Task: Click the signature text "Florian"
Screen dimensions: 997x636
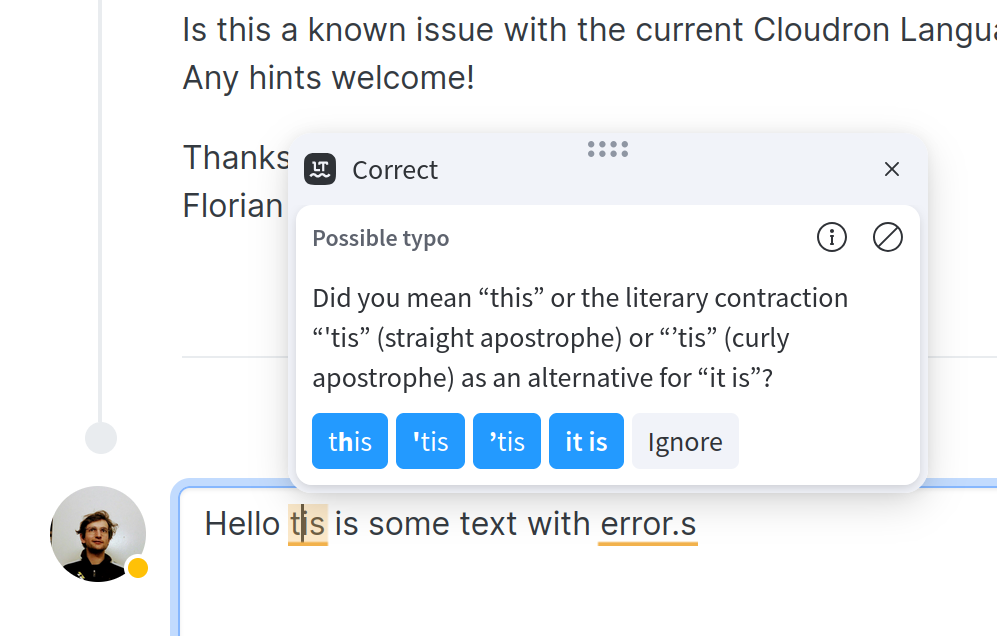Action: point(233,206)
